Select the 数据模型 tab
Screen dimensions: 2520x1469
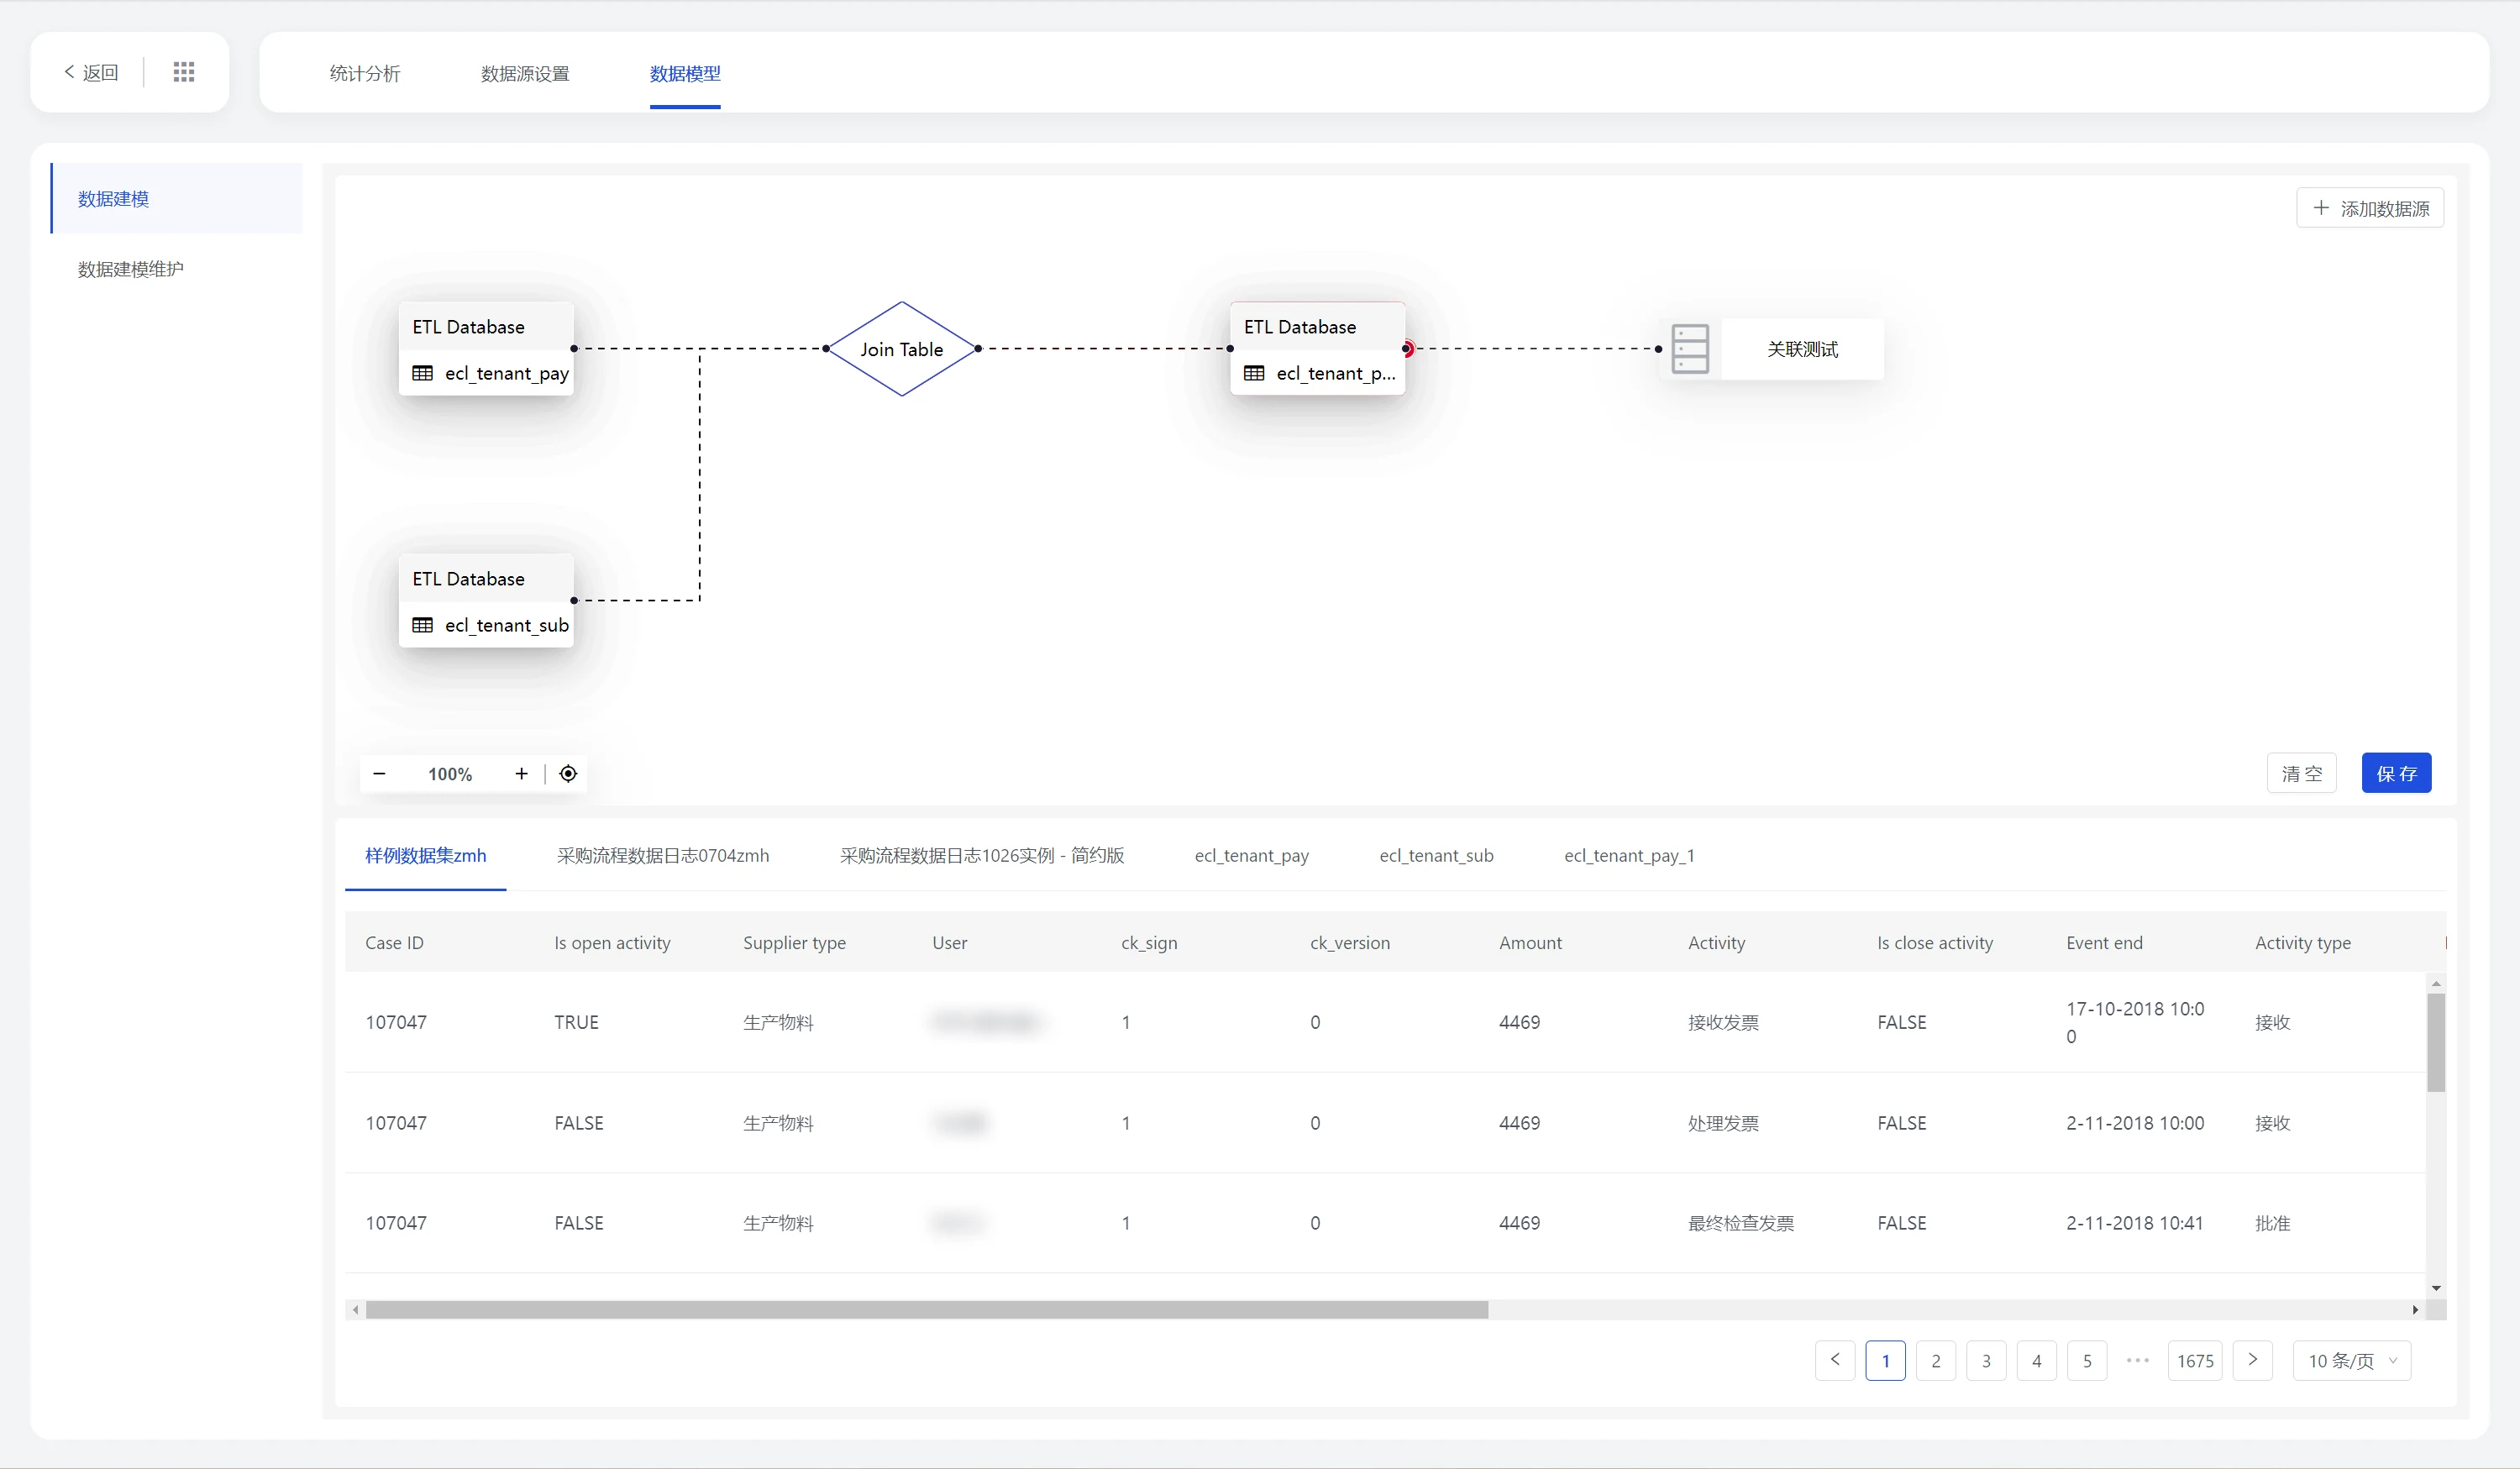pos(685,73)
